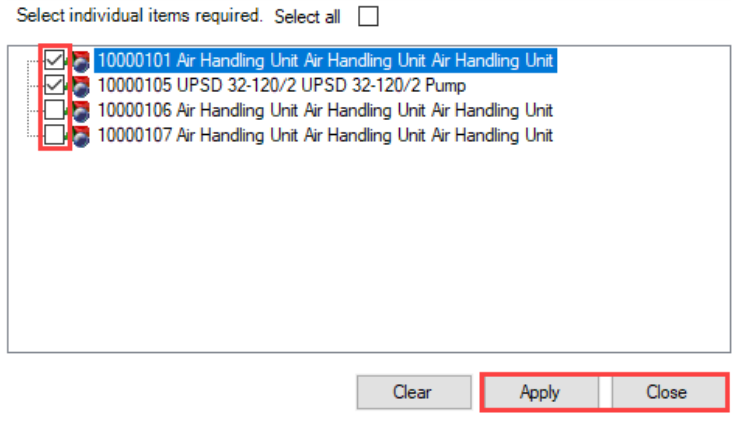The height and width of the screenshot is (422, 744).
Task: Click the equipment icon for item 10000106
Action: pyautogui.click(x=81, y=109)
